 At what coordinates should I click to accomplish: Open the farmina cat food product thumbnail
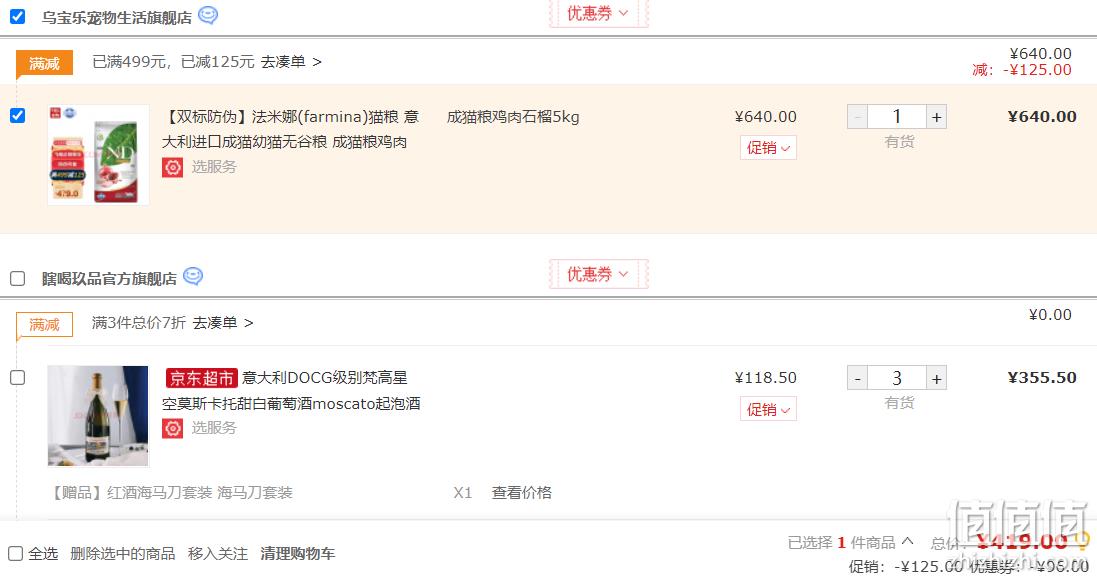[x=98, y=155]
